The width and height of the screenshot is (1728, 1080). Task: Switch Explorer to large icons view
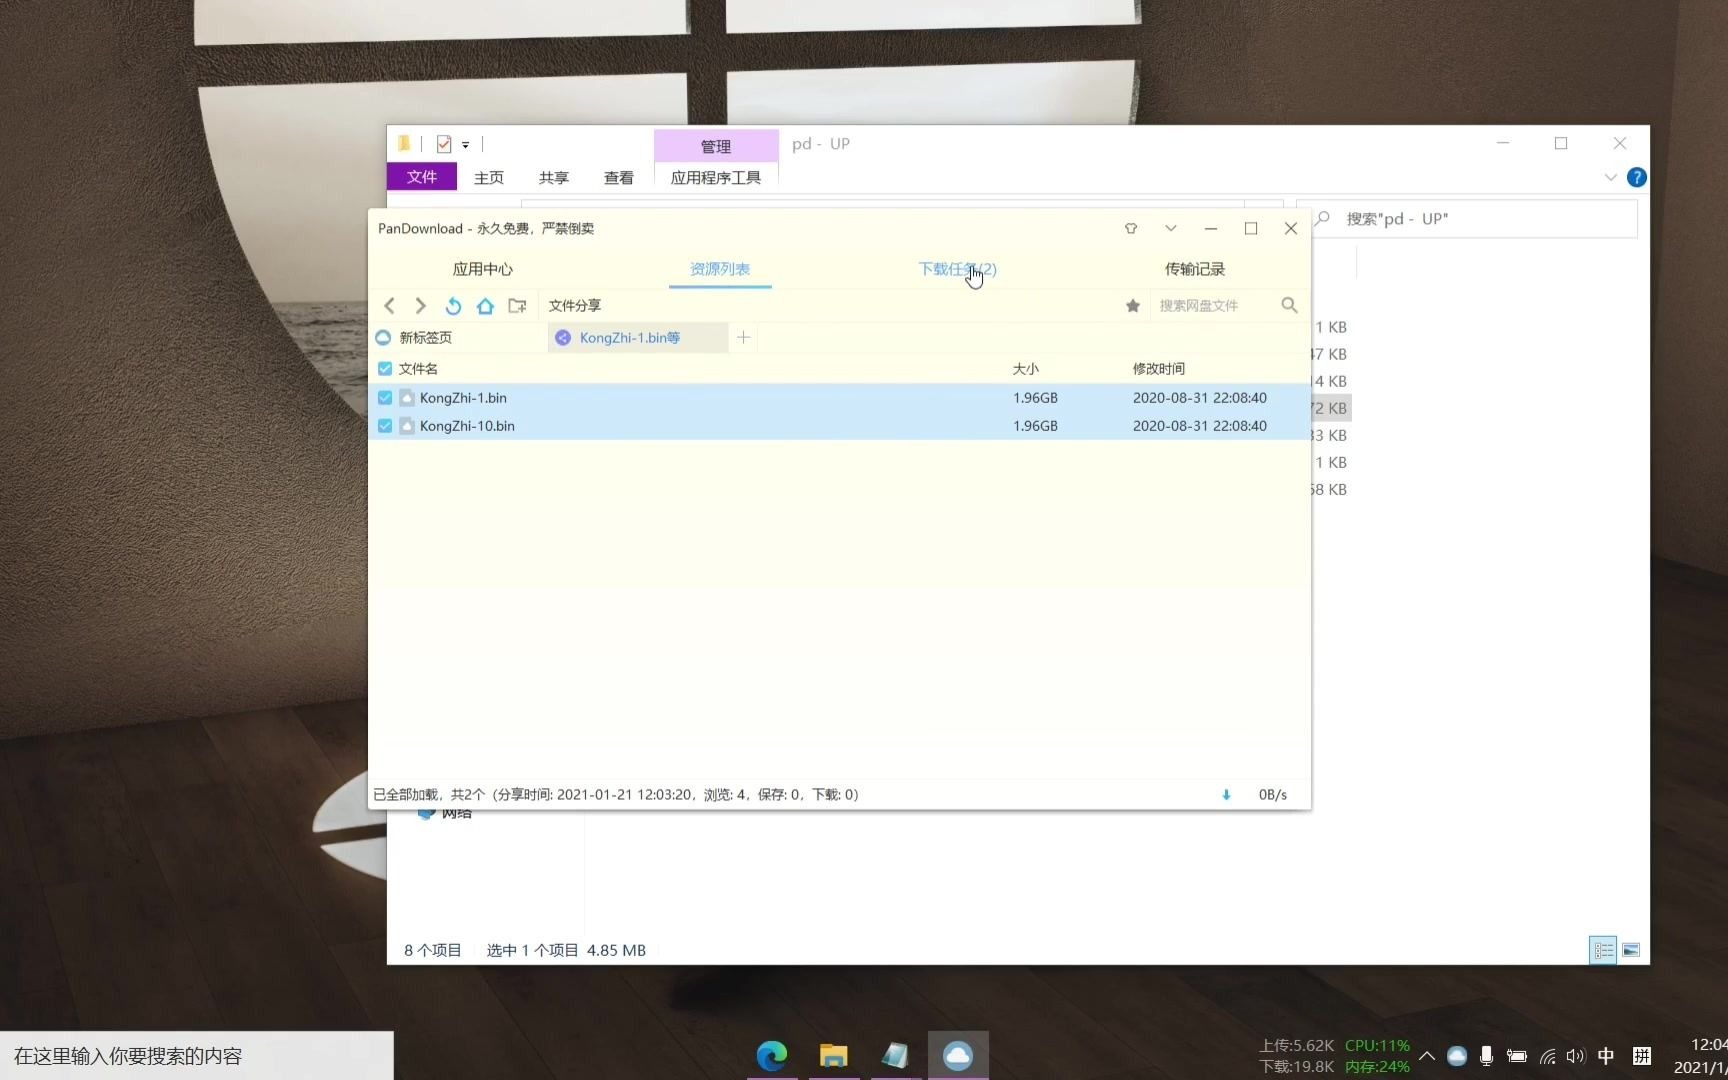(x=1631, y=950)
